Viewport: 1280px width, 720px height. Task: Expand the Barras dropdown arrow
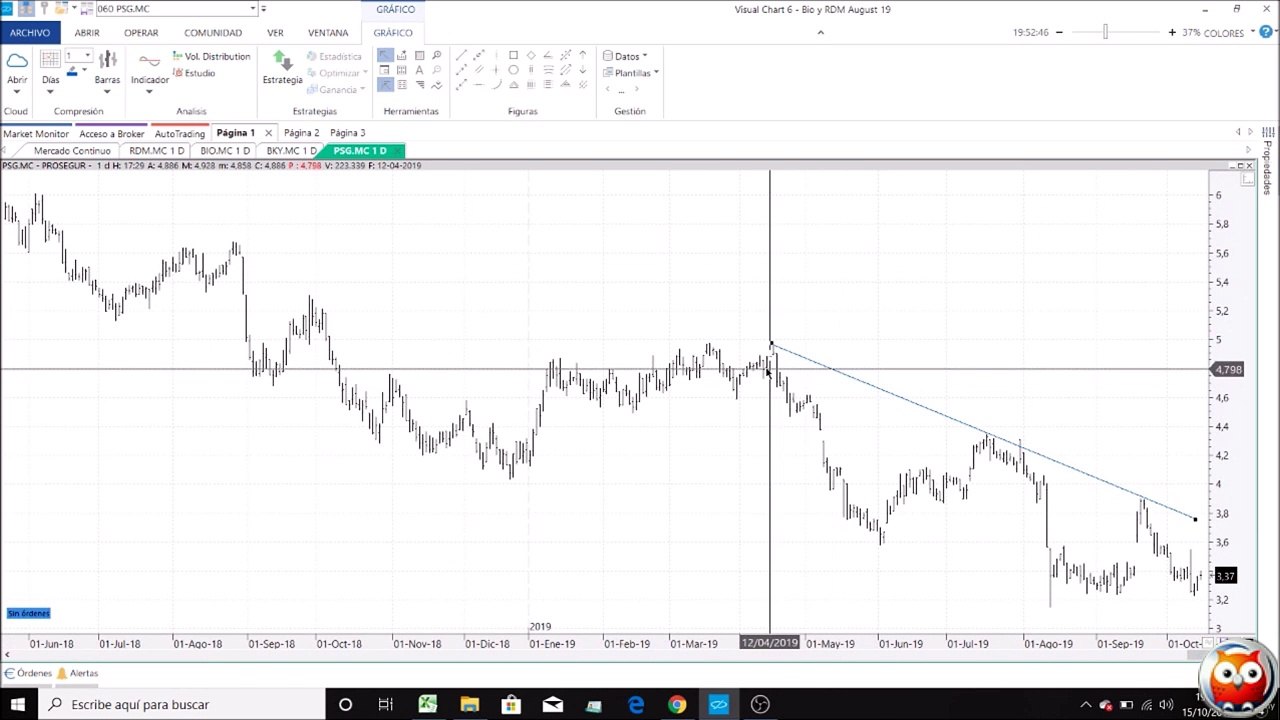pos(107,92)
